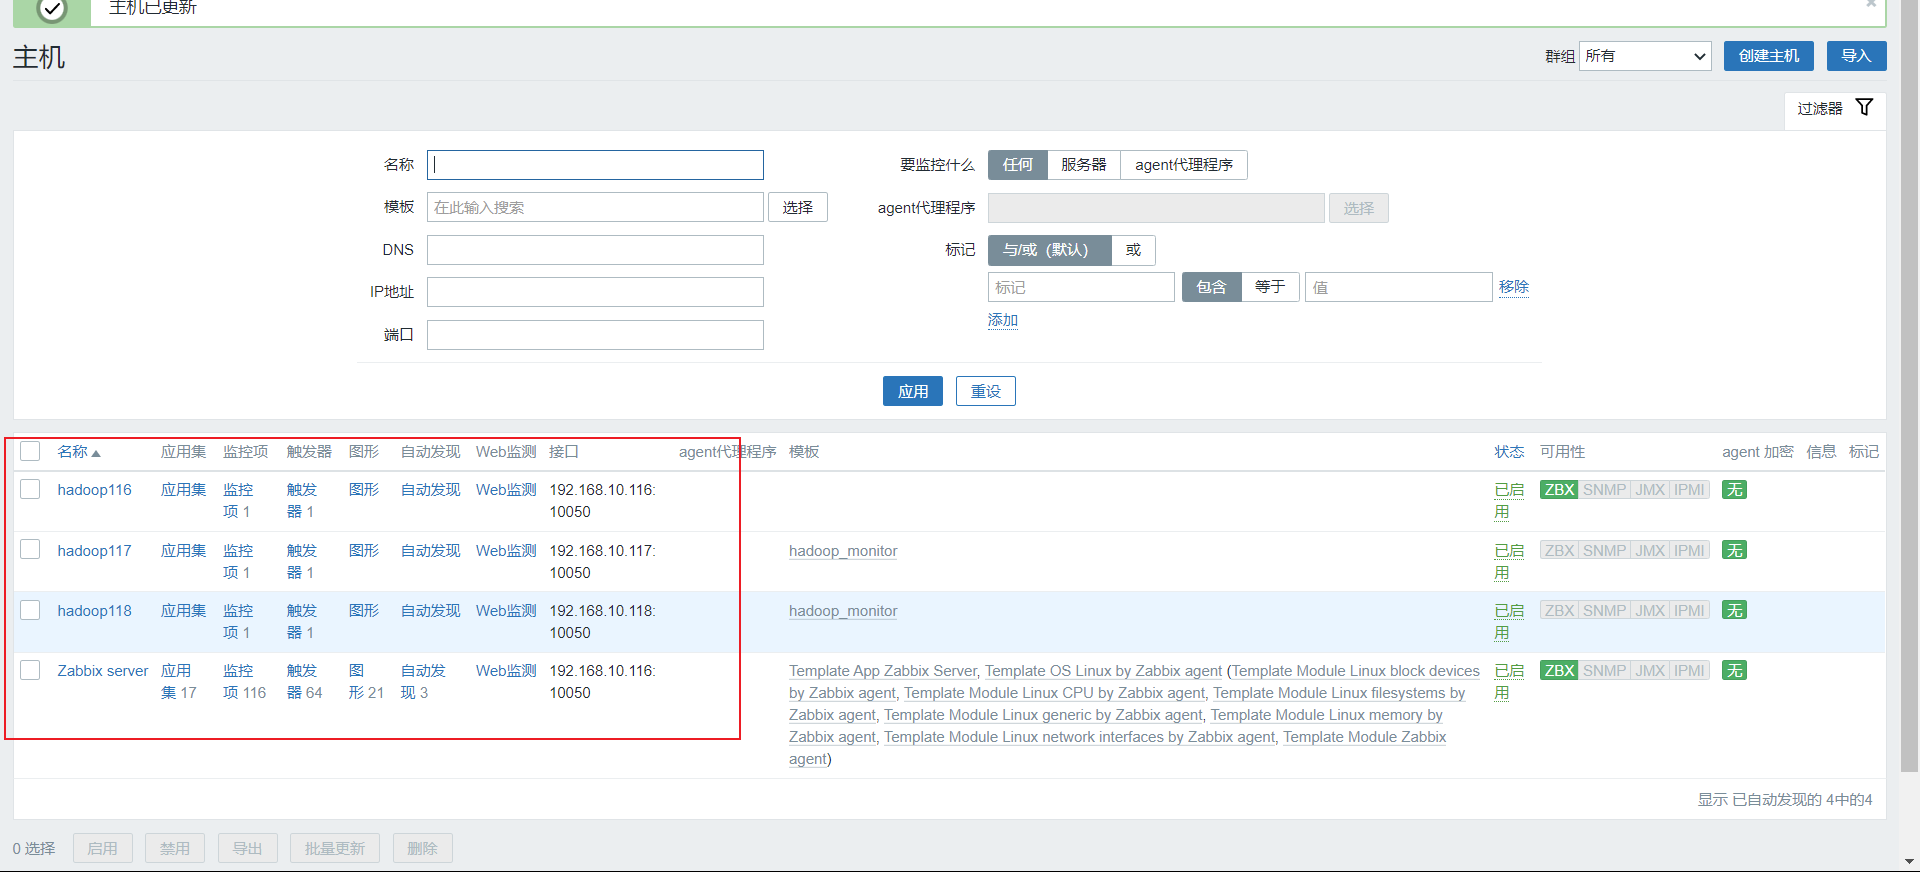Open Template App Zabbix Server link
The width and height of the screenshot is (1920, 872).
tap(883, 671)
